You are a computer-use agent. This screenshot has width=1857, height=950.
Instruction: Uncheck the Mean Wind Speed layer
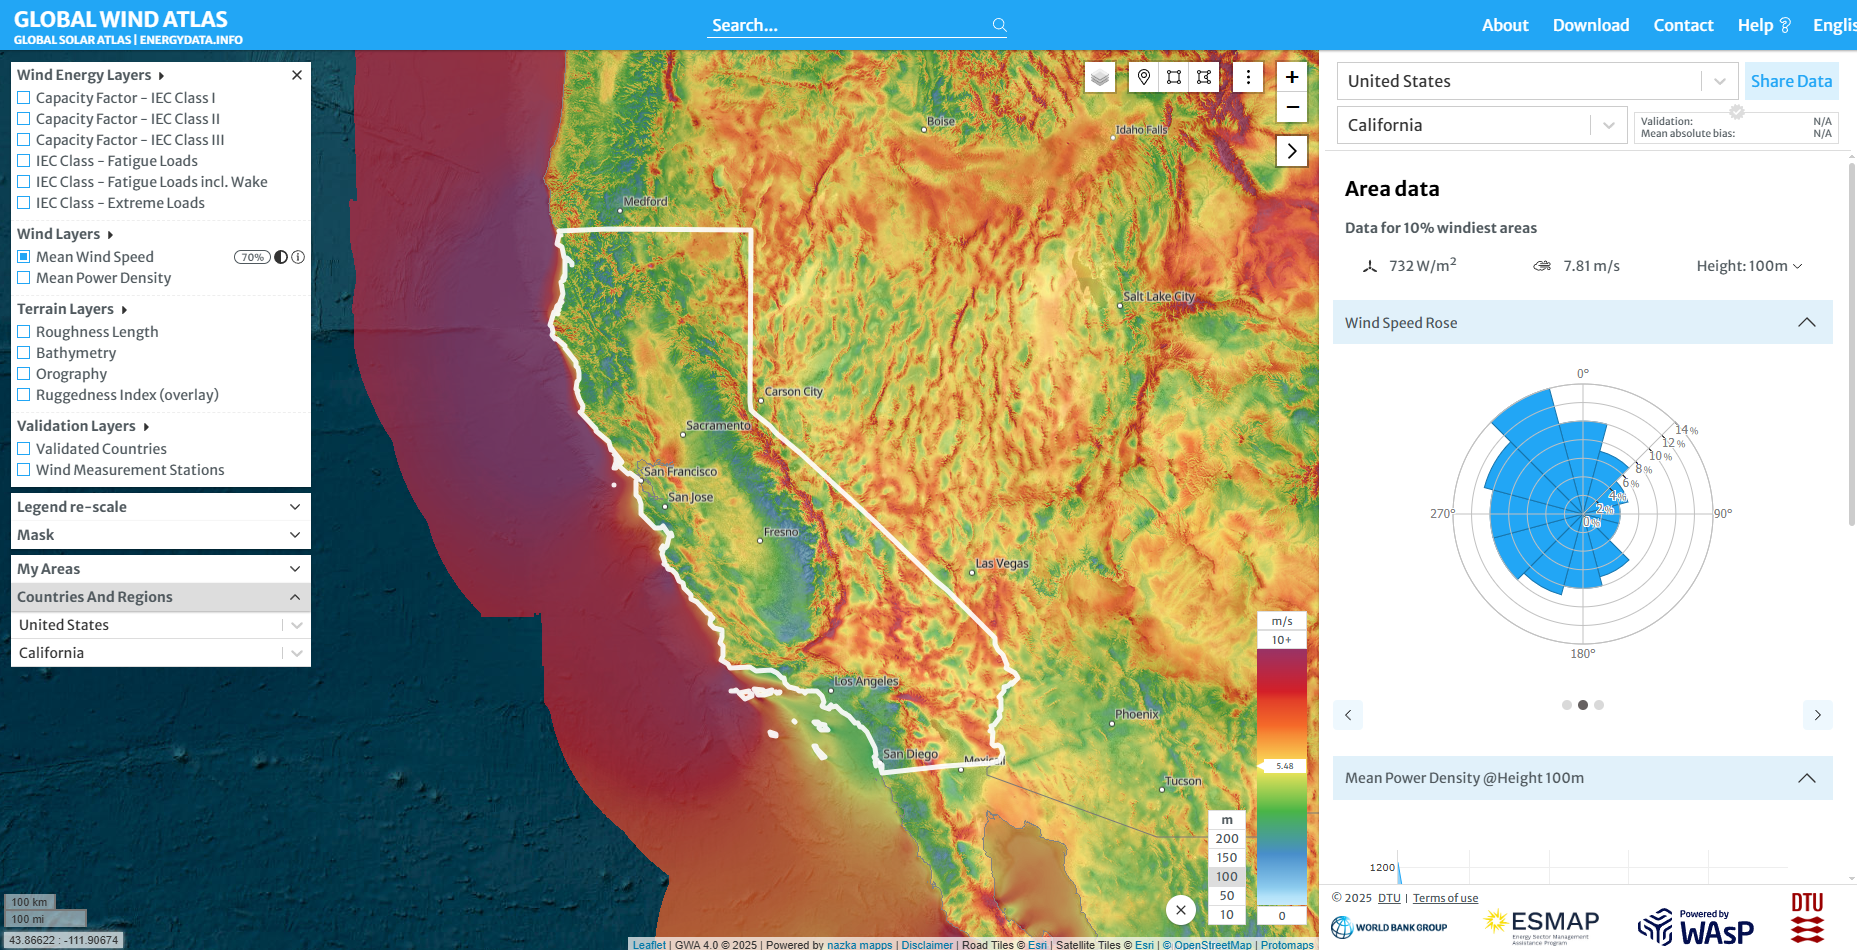(x=24, y=257)
